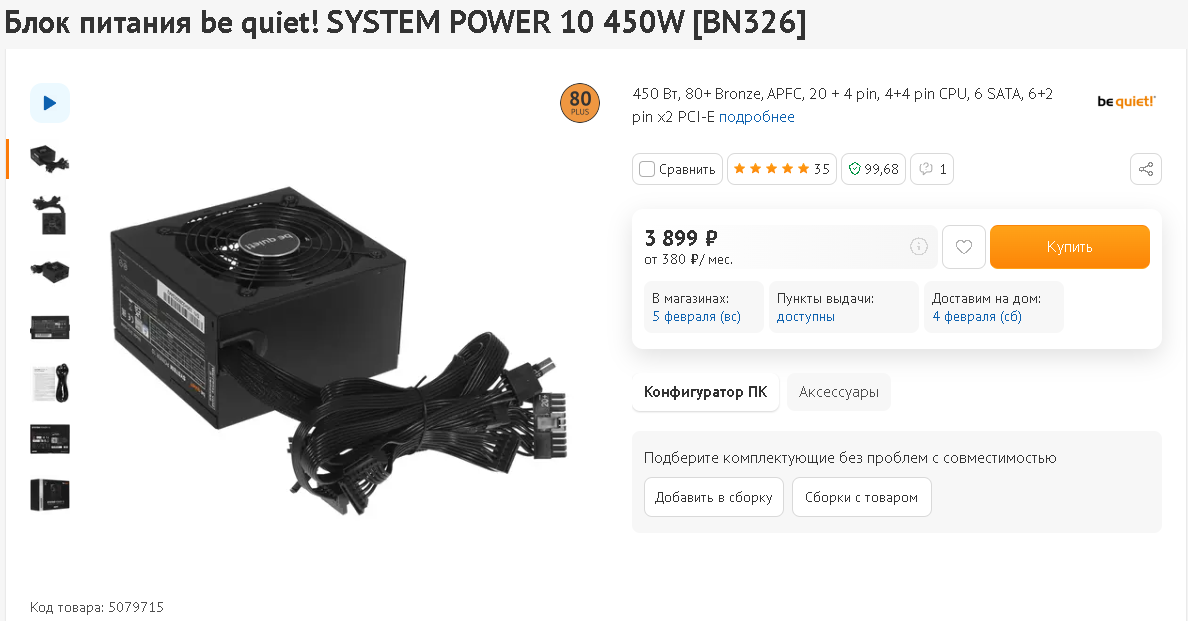
Task: Open the comments count with speech-bubble icon
Action: [x=932, y=169]
